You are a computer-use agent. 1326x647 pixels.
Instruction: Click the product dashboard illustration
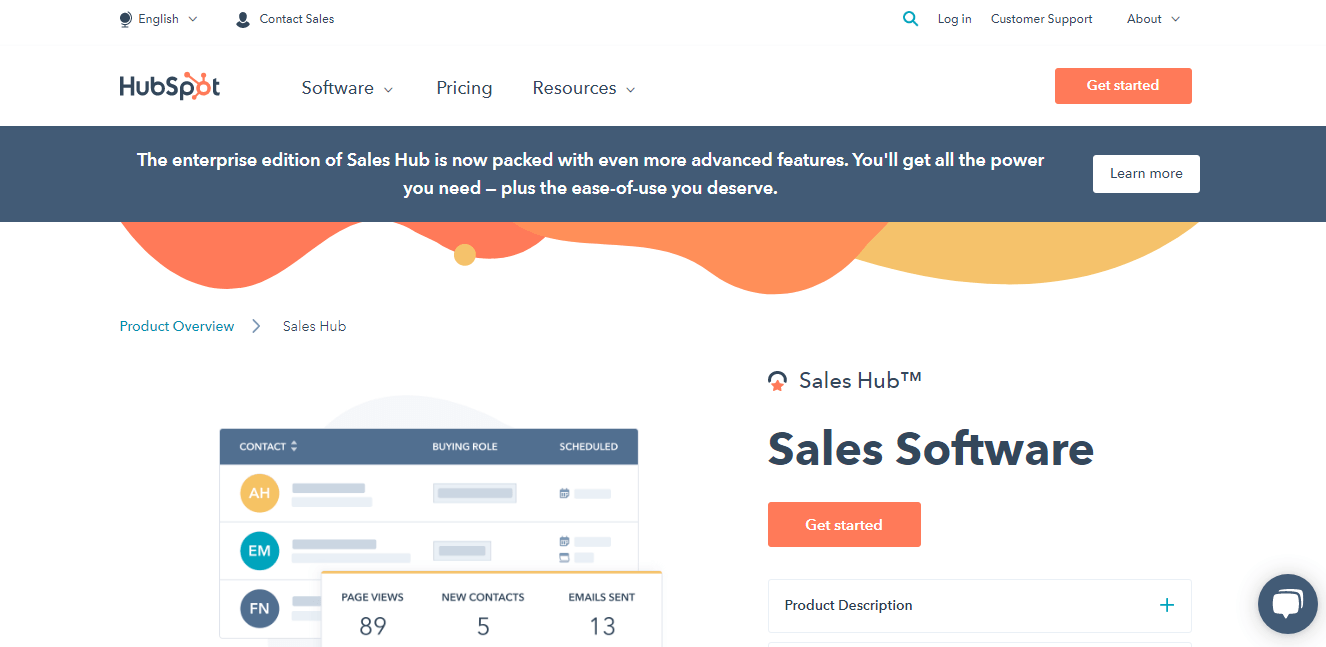point(440,520)
